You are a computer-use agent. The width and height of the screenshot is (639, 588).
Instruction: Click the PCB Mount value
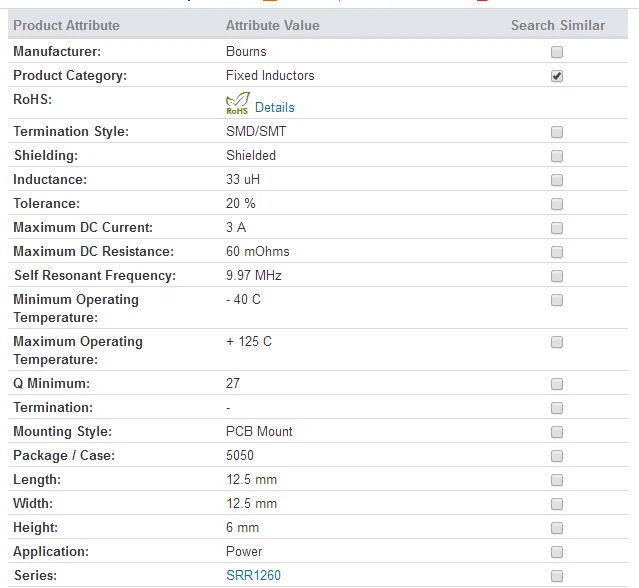pyautogui.click(x=259, y=432)
